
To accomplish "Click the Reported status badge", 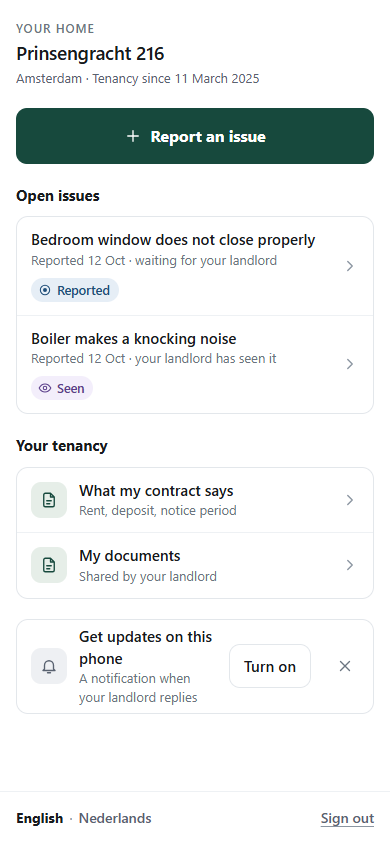I will [x=75, y=291].
